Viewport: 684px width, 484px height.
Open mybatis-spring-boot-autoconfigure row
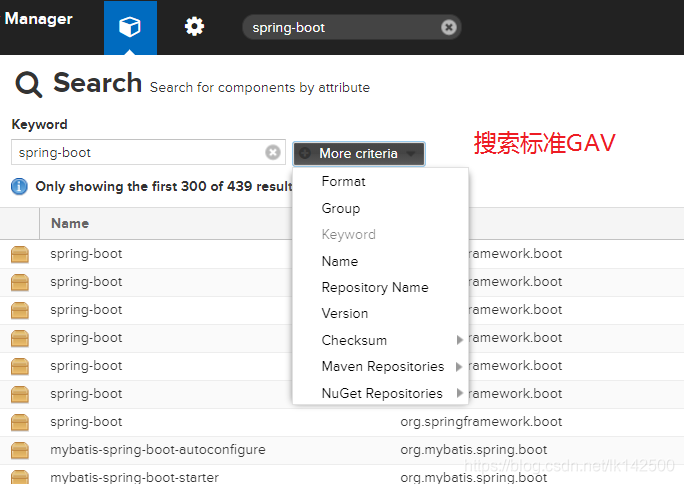(x=342, y=450)
